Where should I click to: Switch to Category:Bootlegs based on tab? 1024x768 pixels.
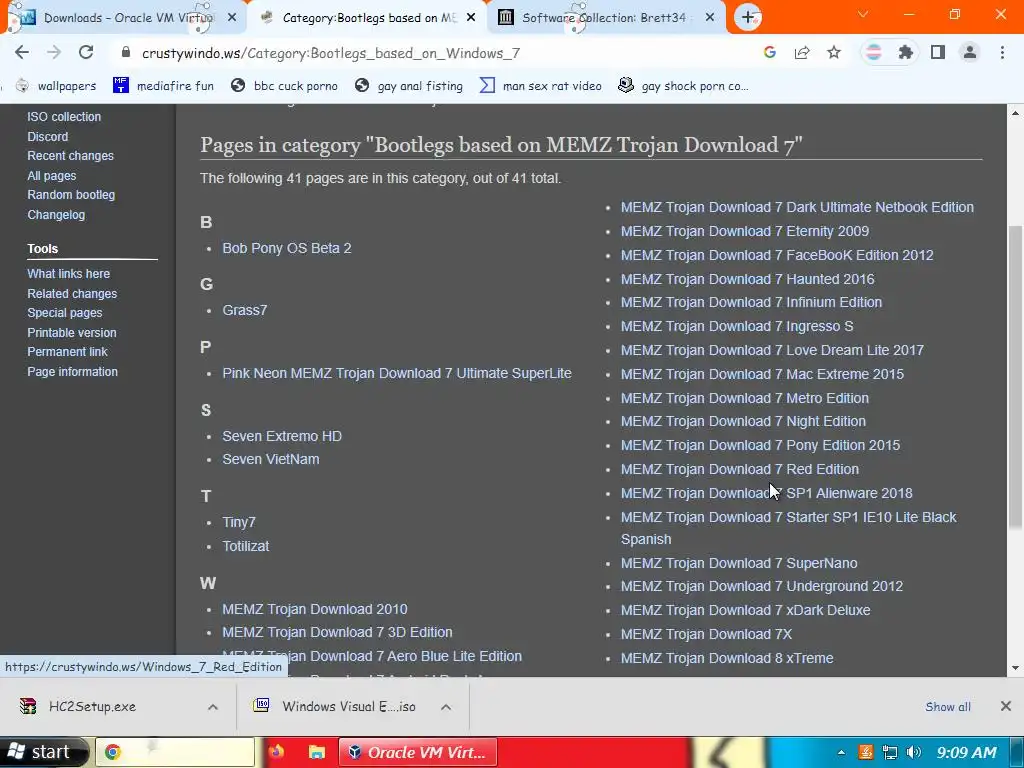(366, 18)
